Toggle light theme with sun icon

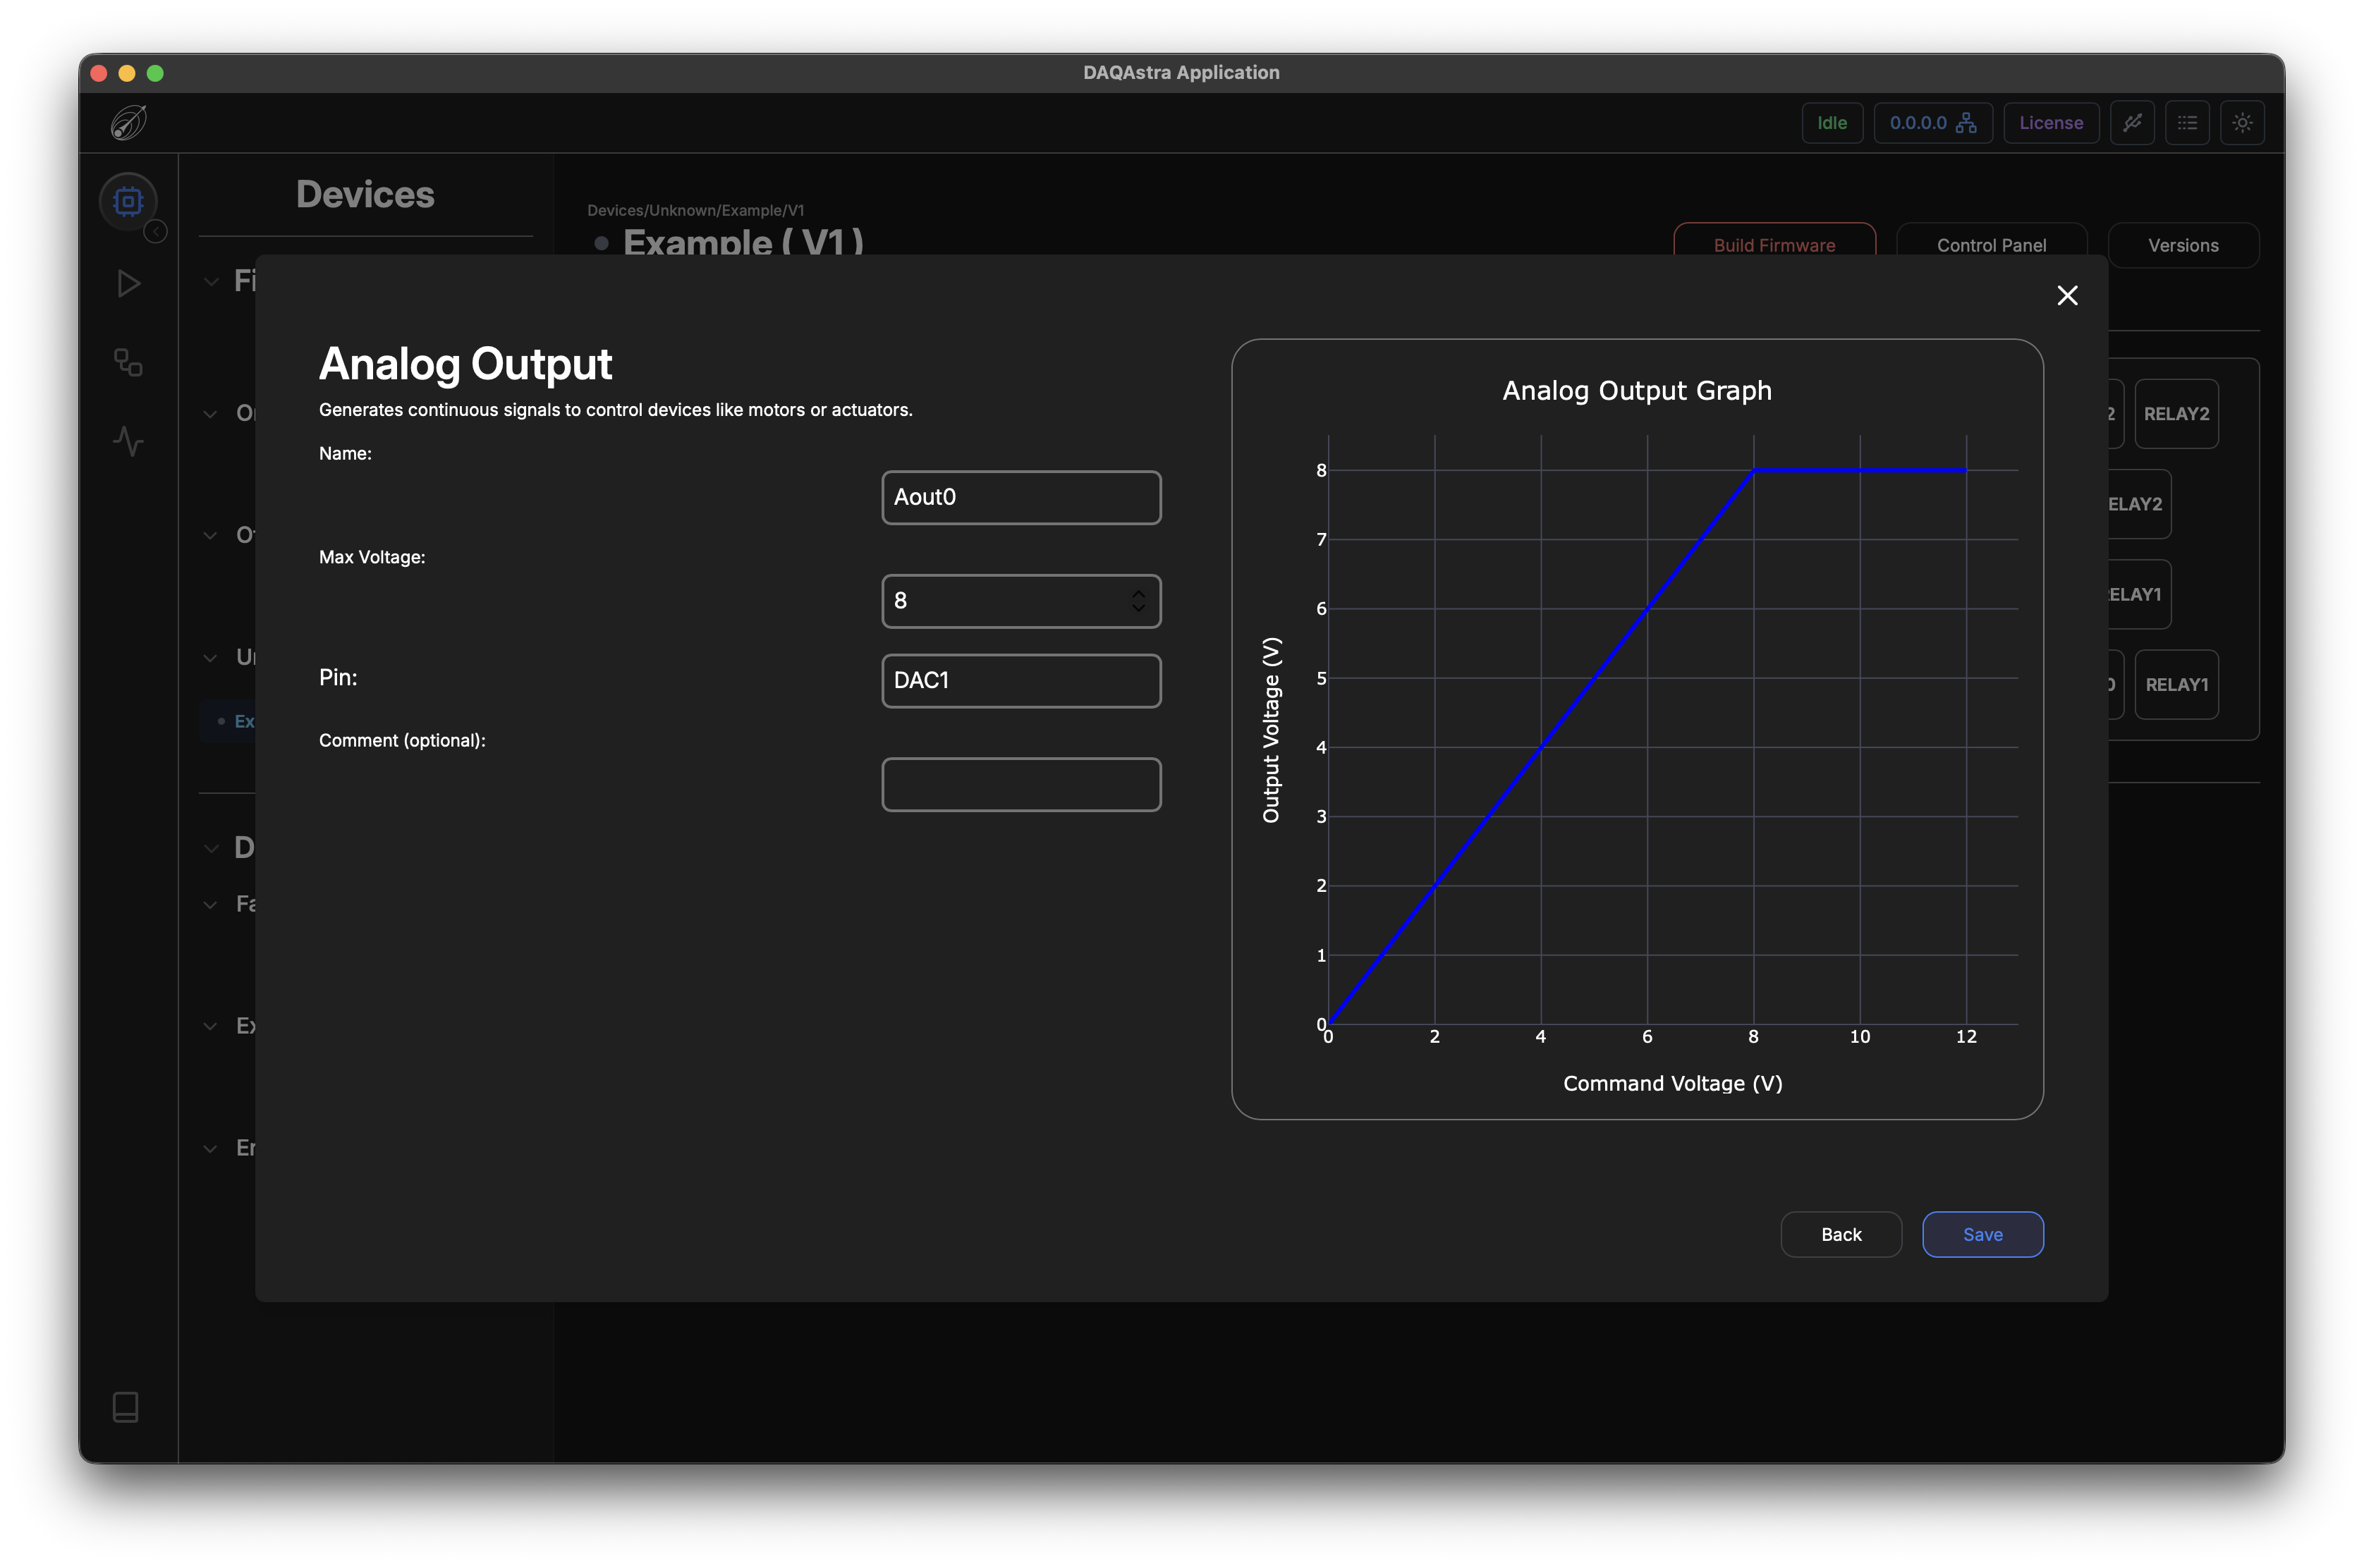pos(2242,123)
